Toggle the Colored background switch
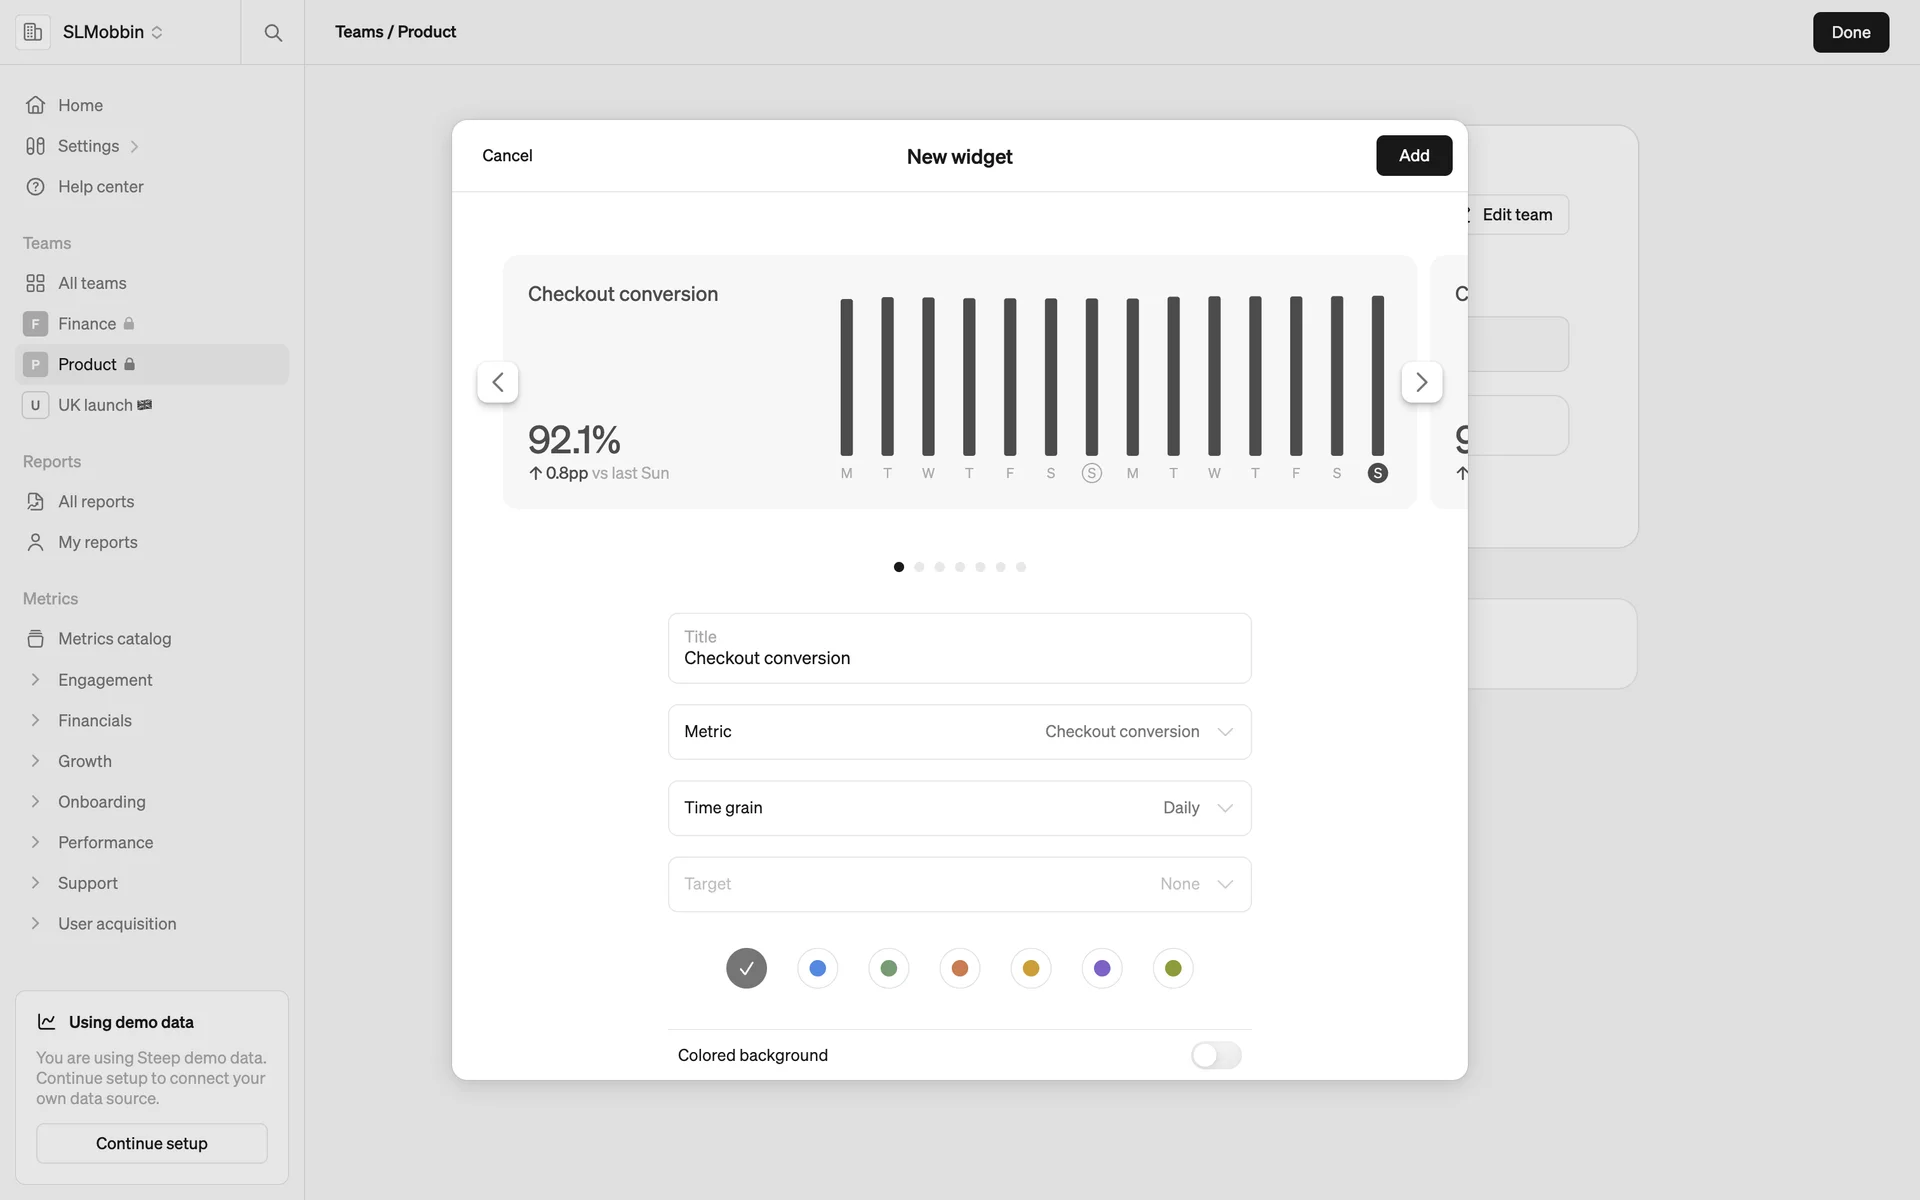This screenshot has width=1920, height=1200. click(1215, 1055)
